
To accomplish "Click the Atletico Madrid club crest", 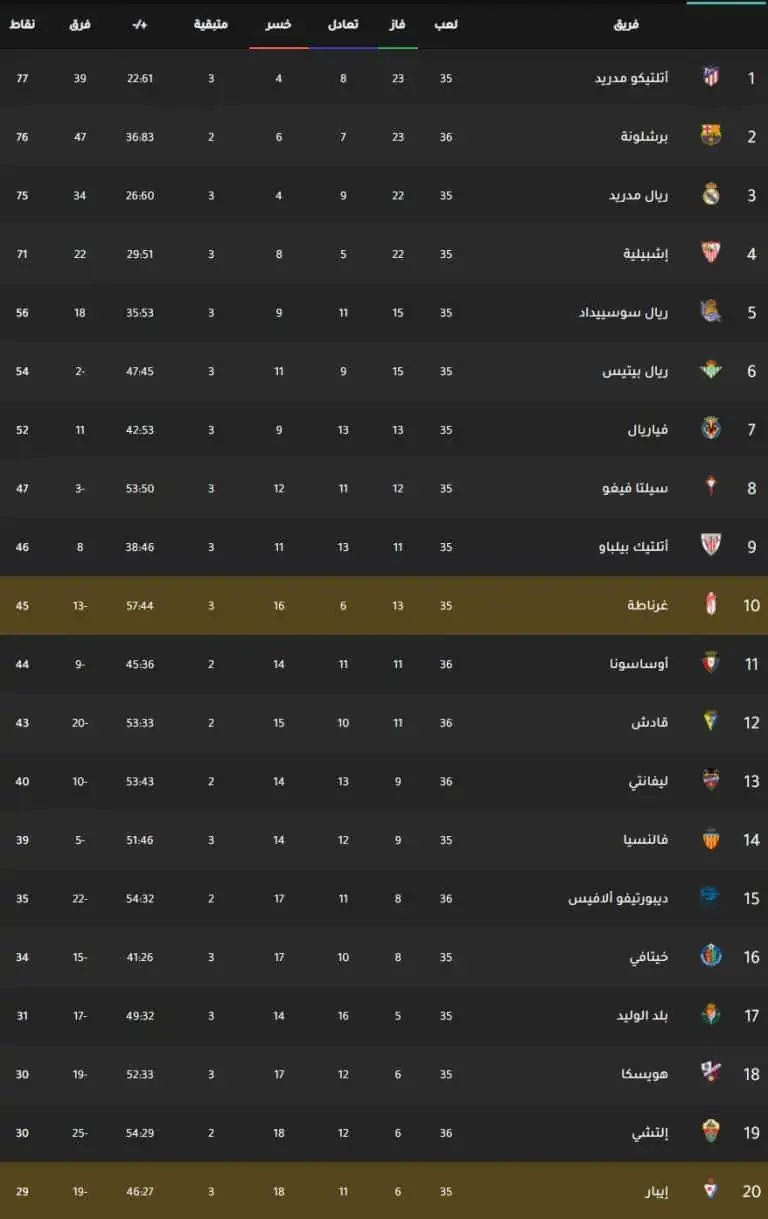I will 711,78.
